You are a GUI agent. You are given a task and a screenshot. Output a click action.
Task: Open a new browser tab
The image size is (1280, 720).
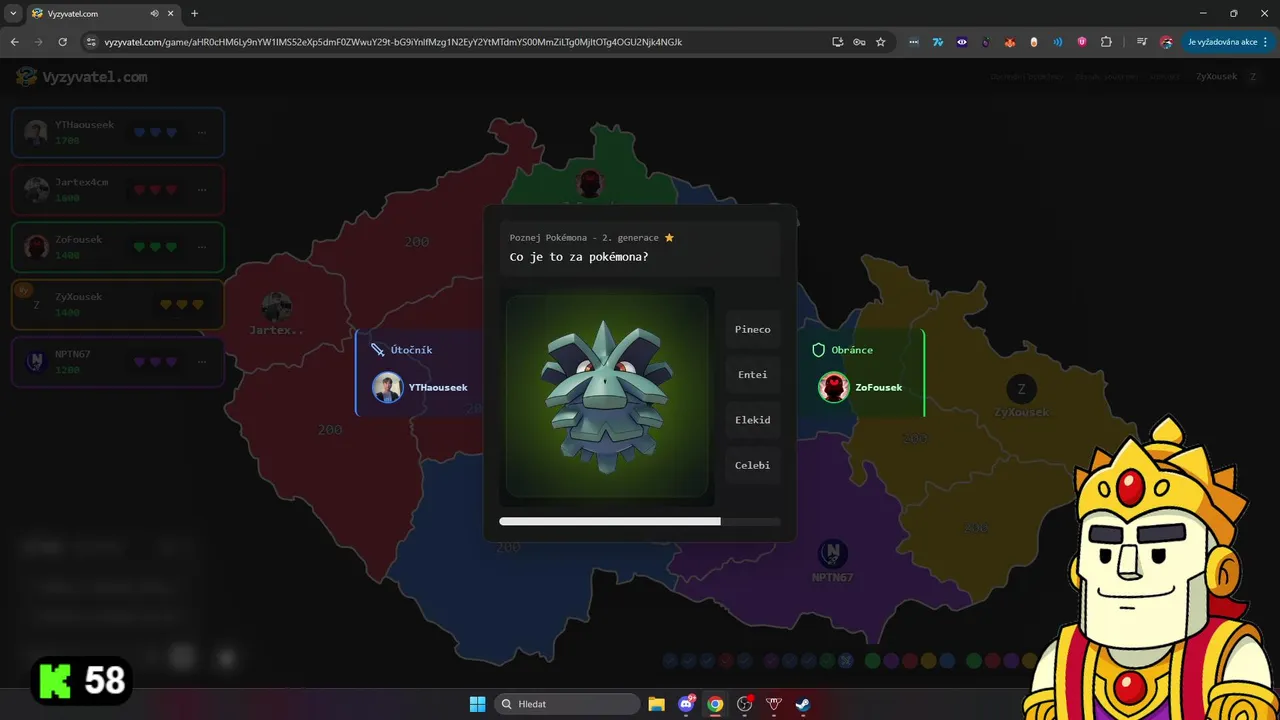[x=194, y=14]
